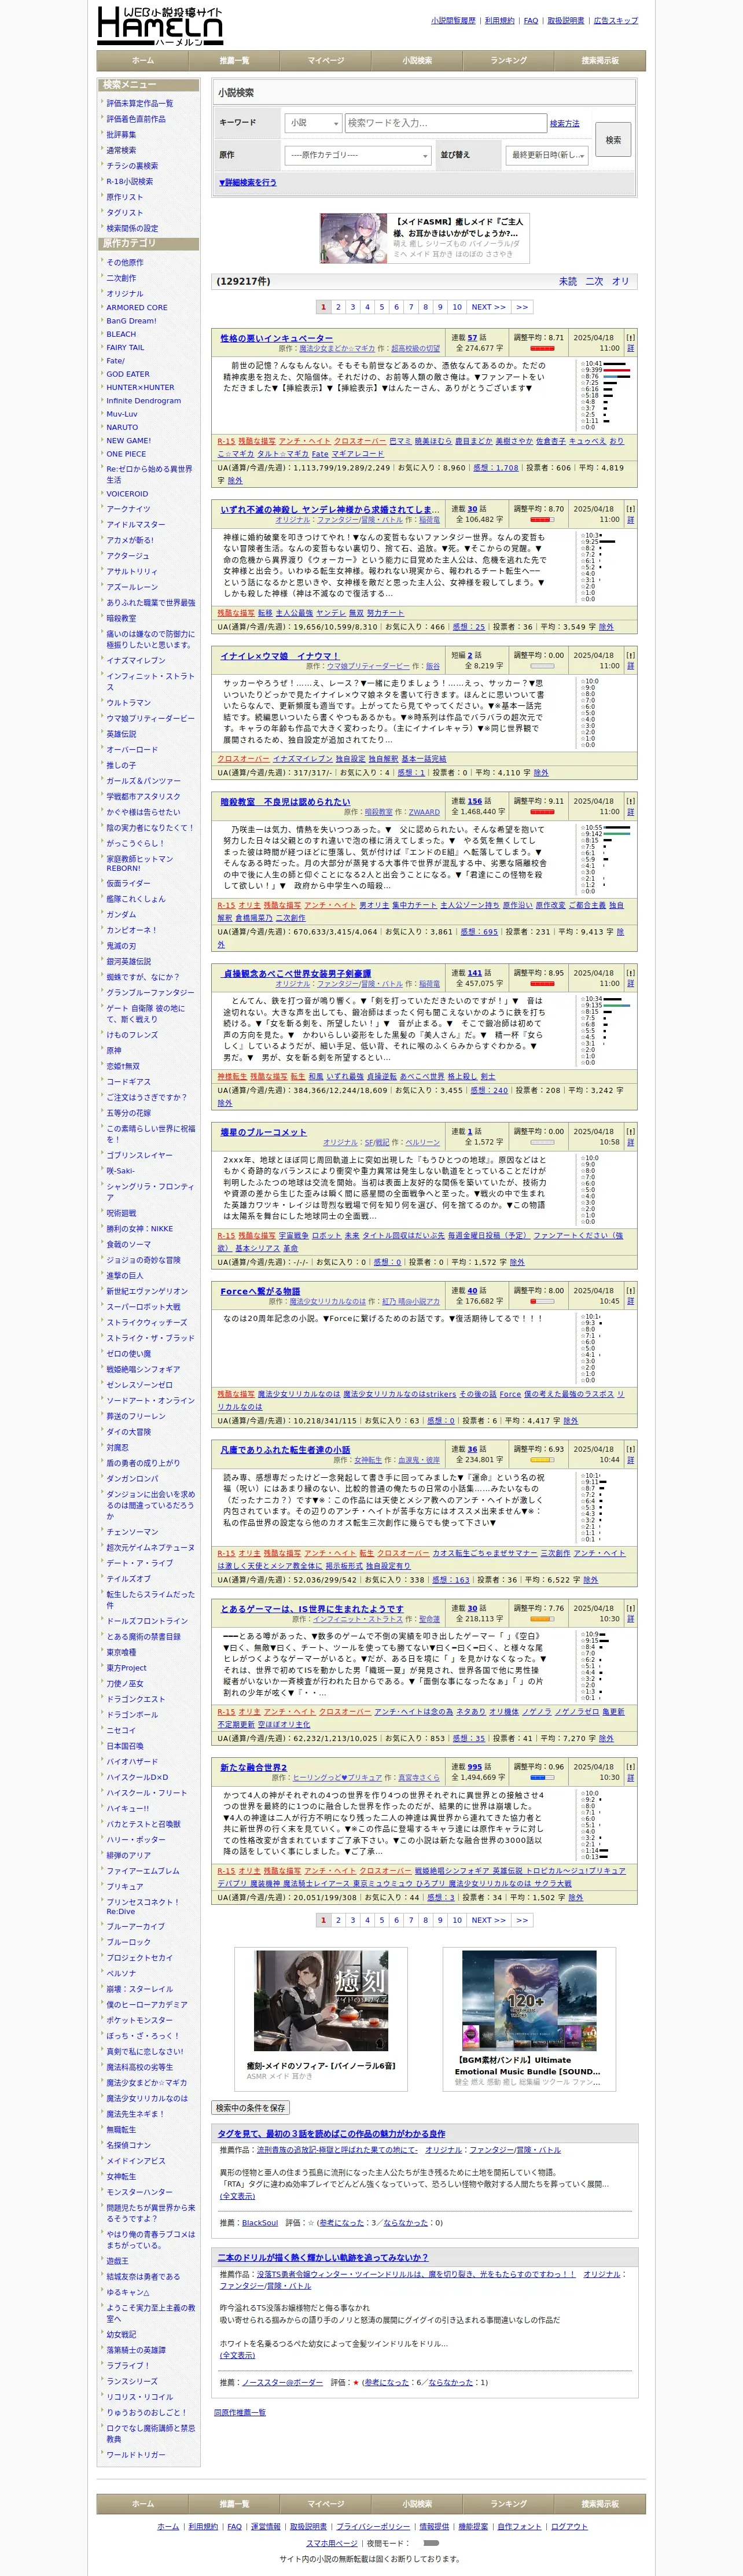Screen dimensions: 743x2576
Task: Click 除外 exclude link for いずれ不滅の神殺し
Action: [x=606, y=627]
